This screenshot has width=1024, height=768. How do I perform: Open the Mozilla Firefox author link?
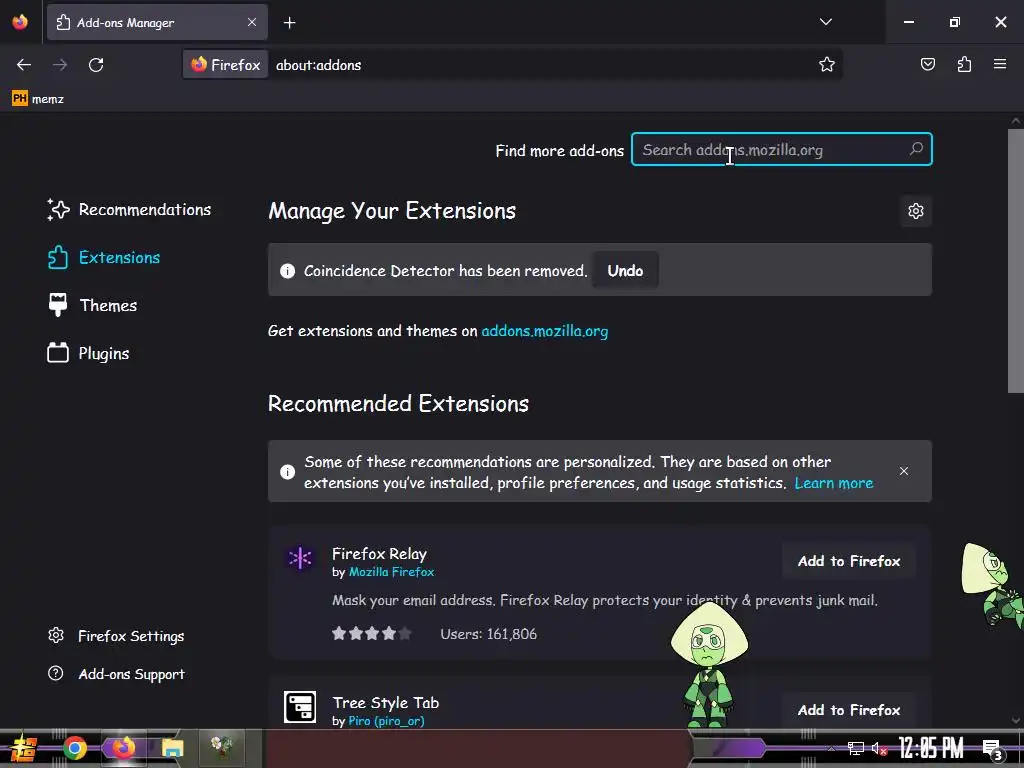point(391,572)
